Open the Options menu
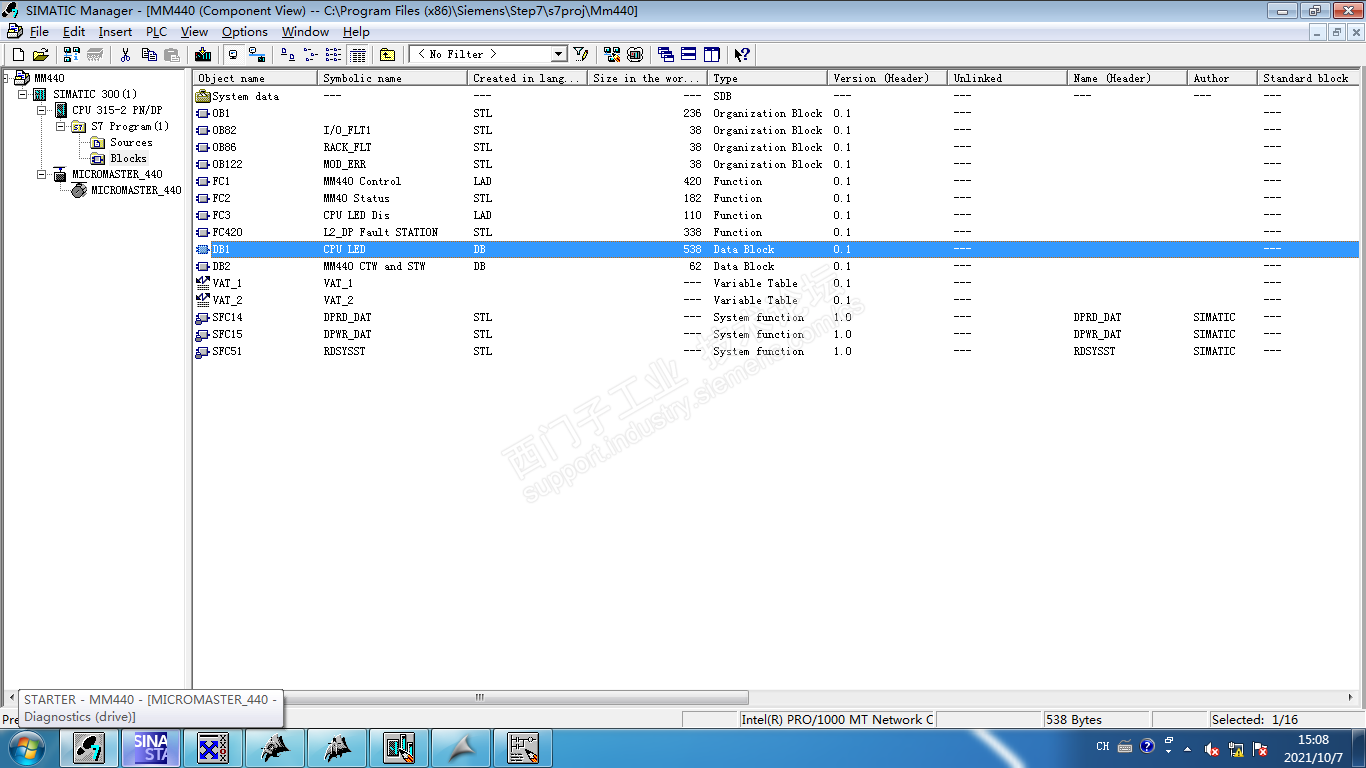The width and height of the screenshot is (1366, 768). 245,32
